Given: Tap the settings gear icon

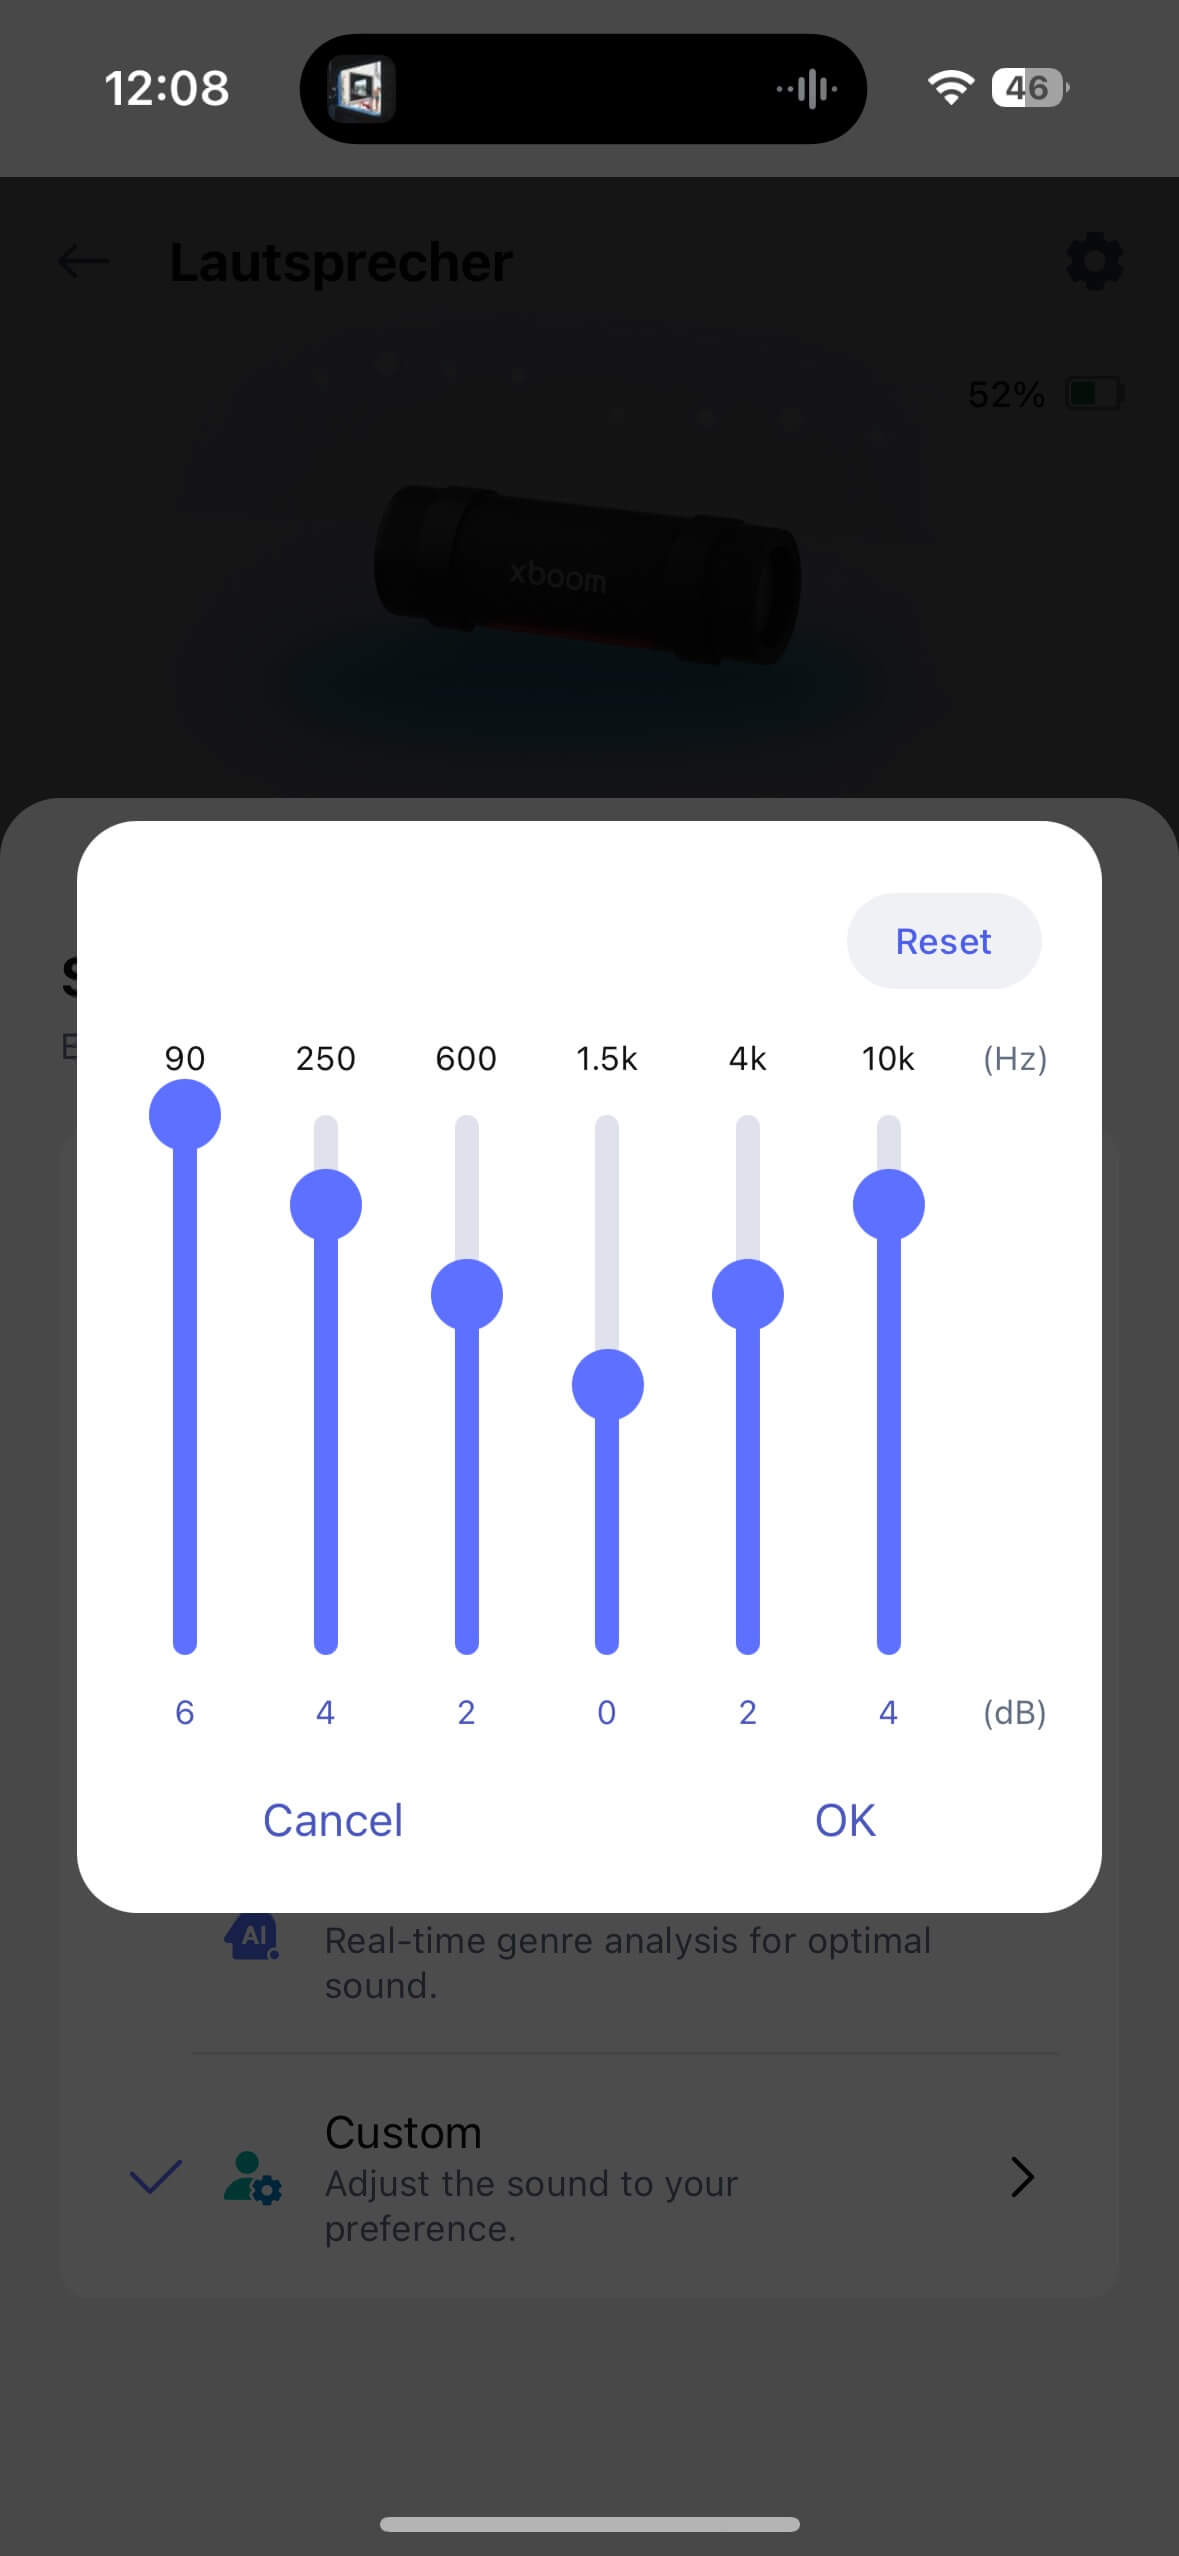Looking at the screenshot, I should pyautogui.click(x=1095, y=262).
